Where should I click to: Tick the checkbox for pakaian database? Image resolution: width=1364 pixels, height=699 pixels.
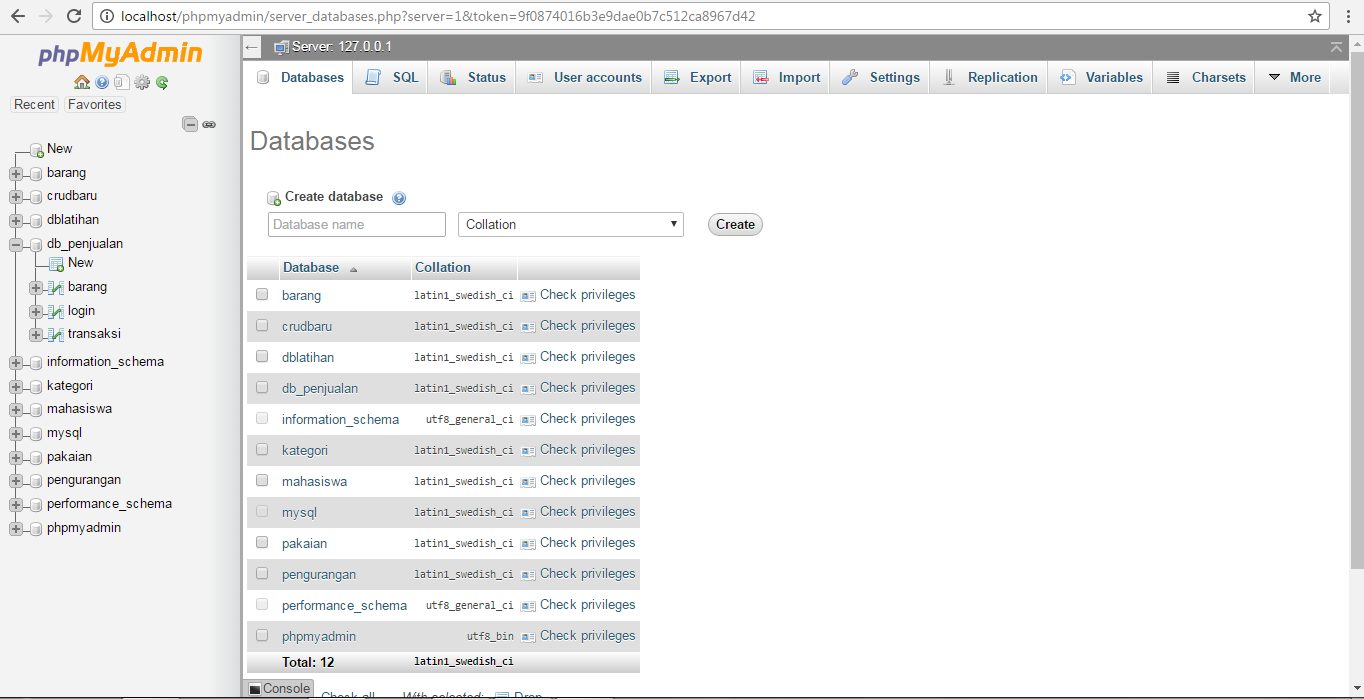tap(262, 542)
